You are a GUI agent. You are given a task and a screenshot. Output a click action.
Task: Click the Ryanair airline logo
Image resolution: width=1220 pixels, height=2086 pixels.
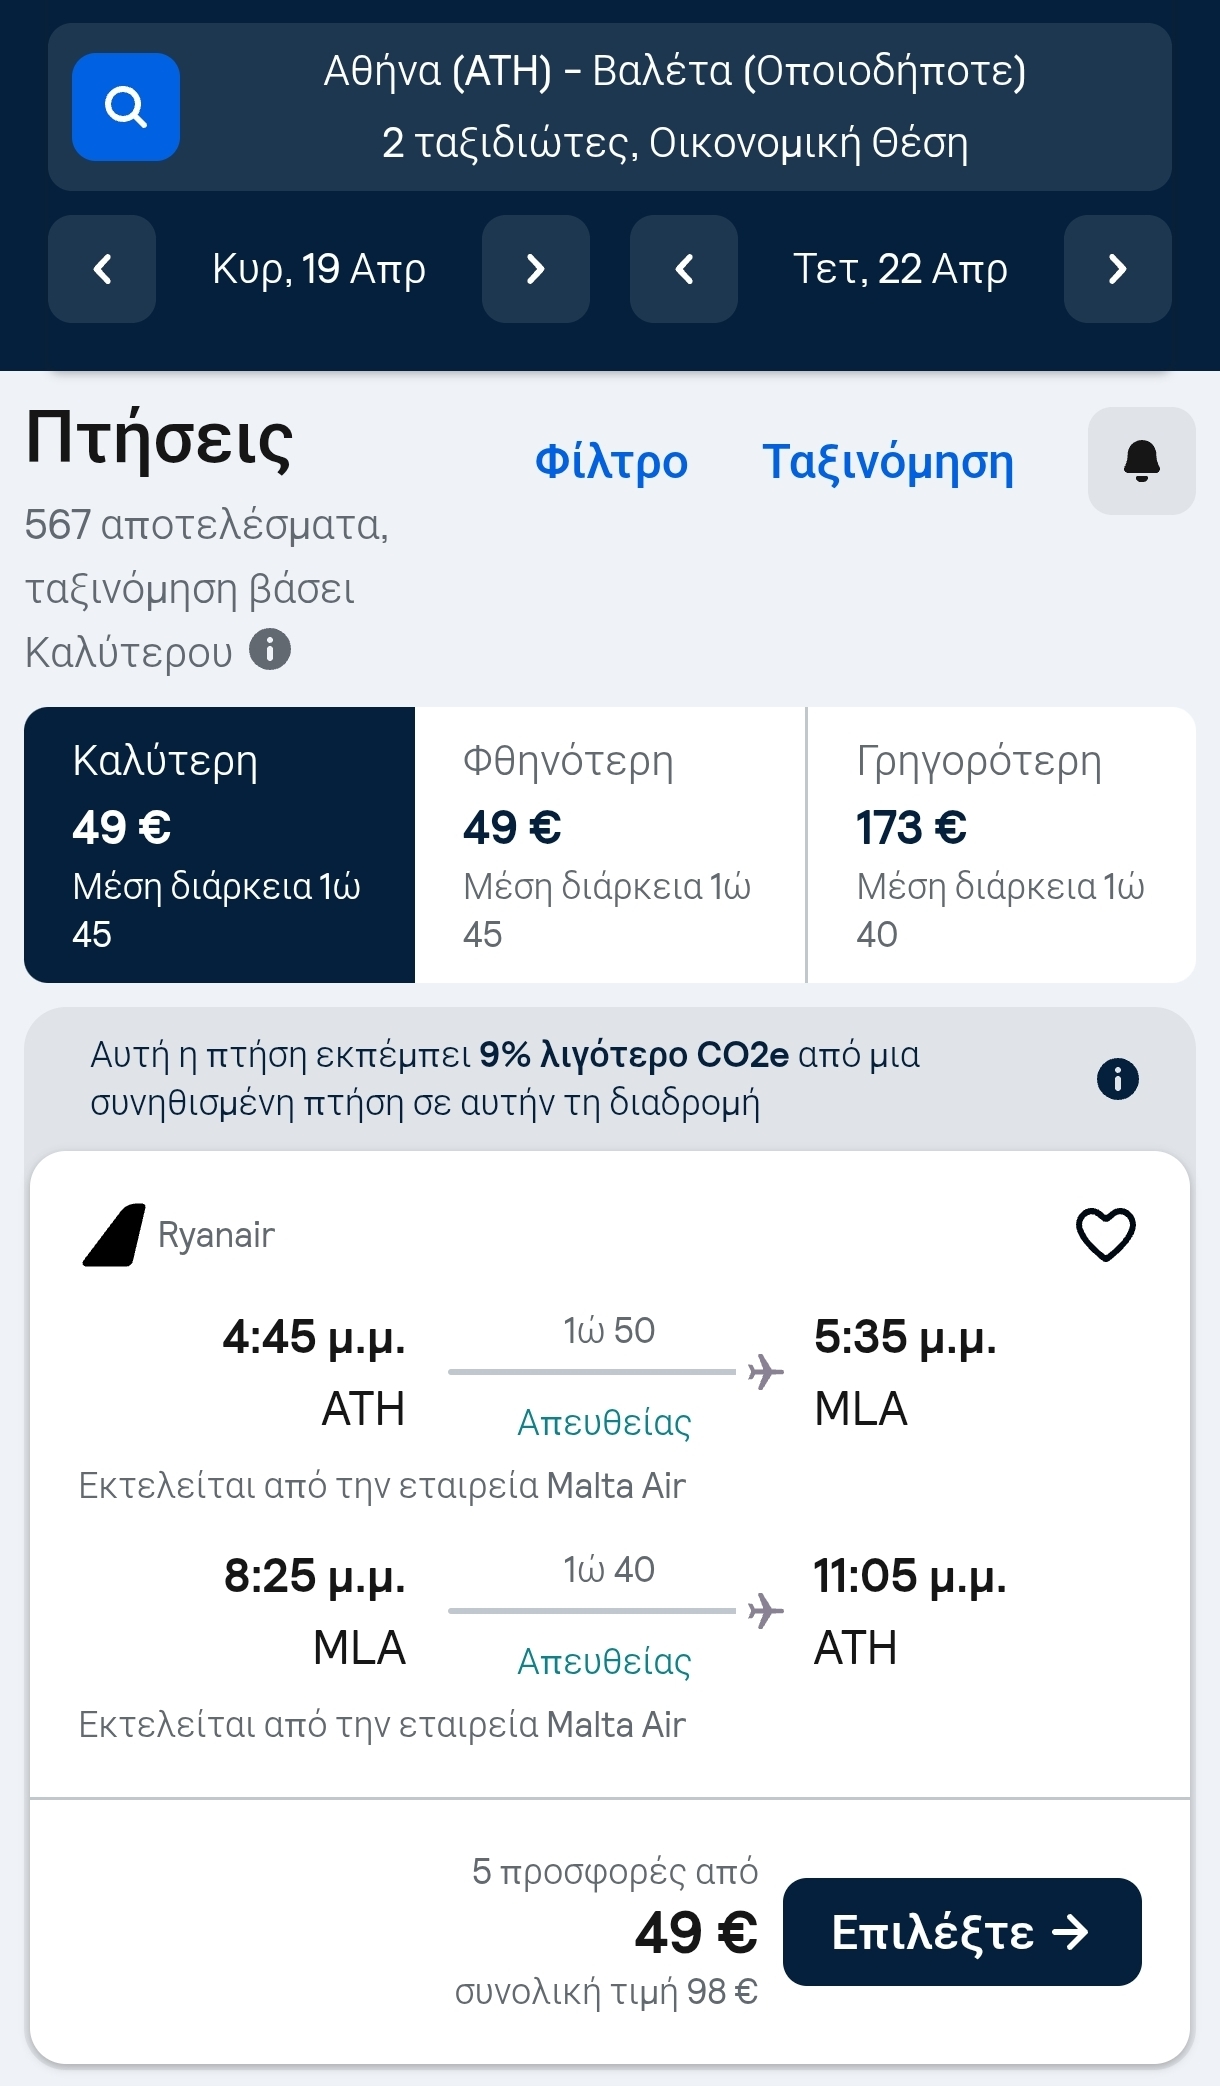(114, 1235)
